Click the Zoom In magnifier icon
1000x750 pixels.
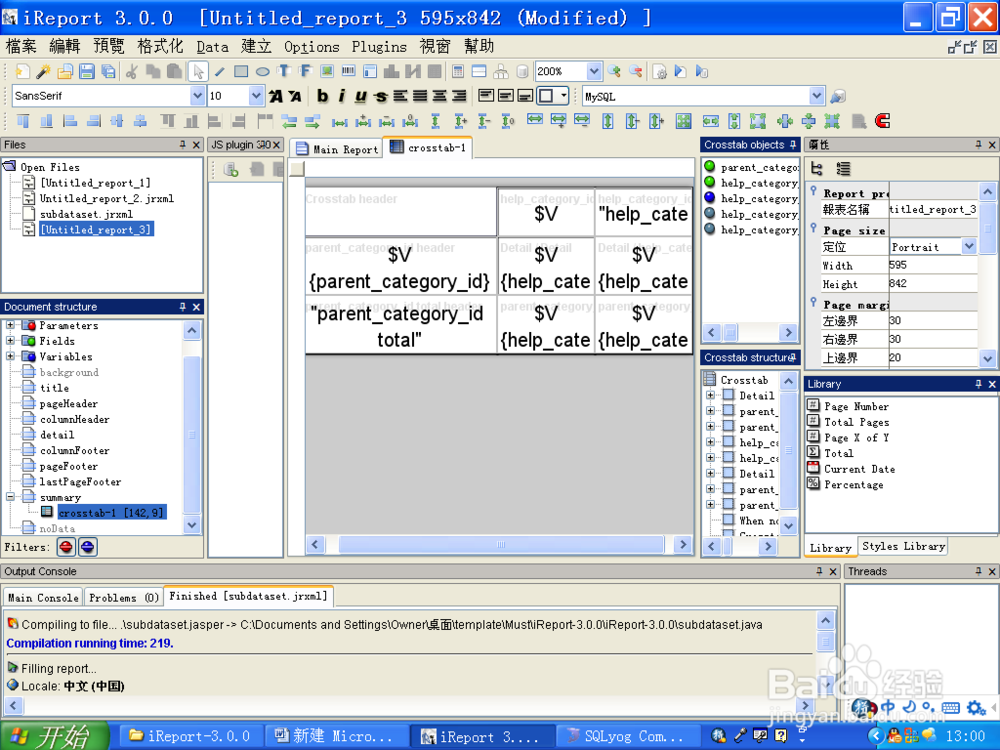point(615,71)
